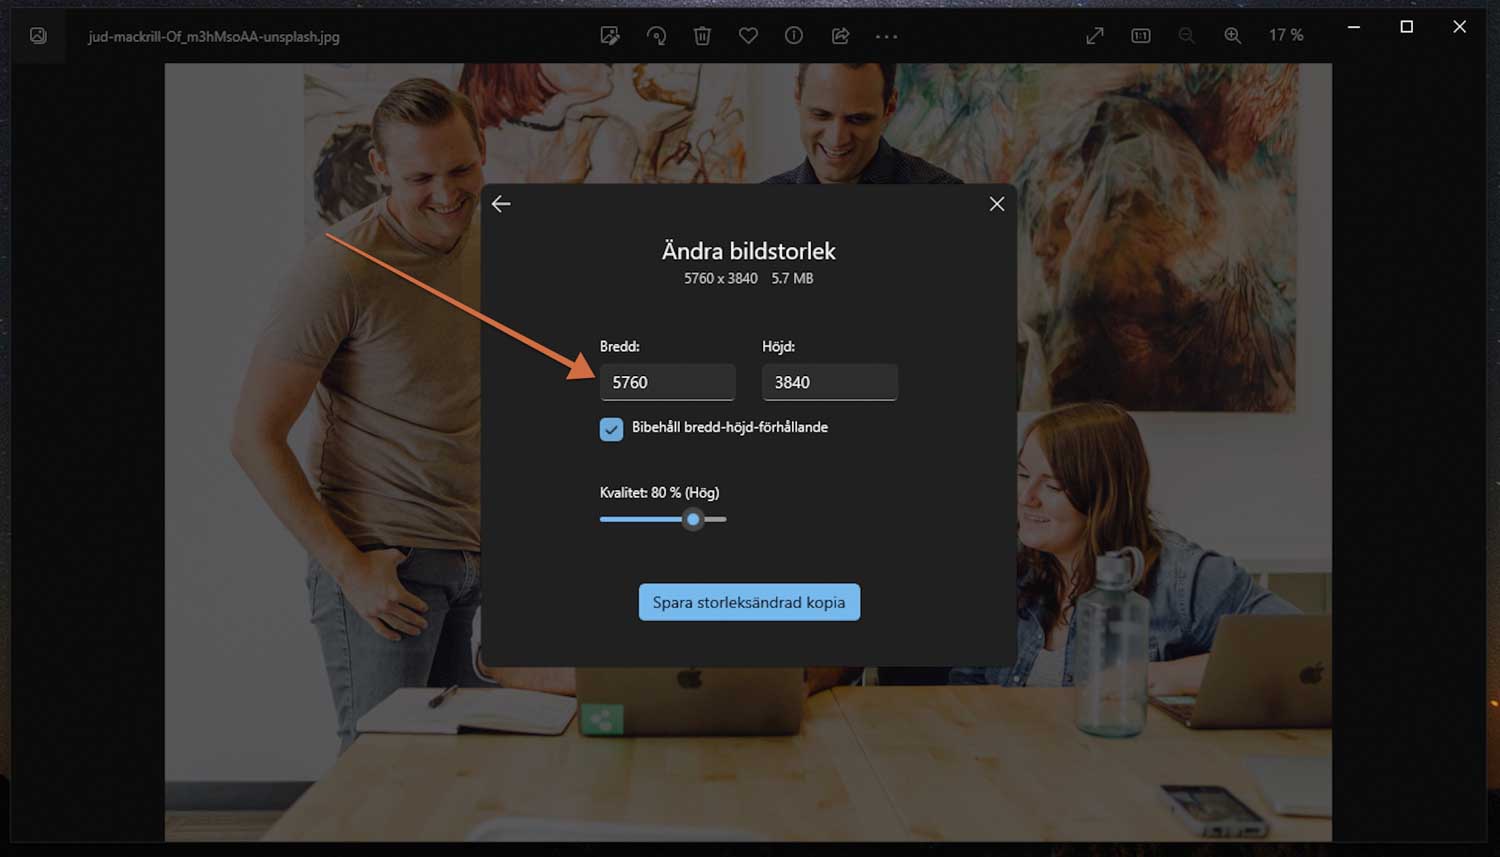
Task: Click the Höjd height field showing 3840
Action: coord(829,382)
